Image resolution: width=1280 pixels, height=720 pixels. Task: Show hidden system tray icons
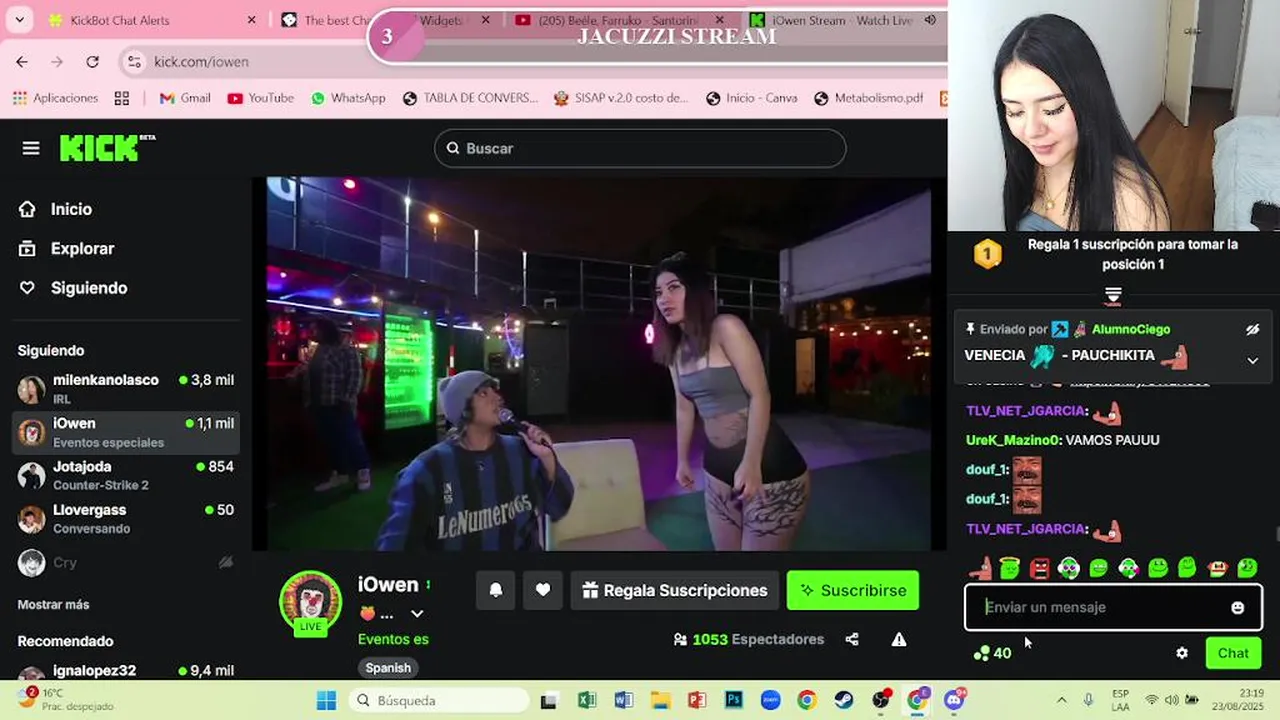[1061, 700]
